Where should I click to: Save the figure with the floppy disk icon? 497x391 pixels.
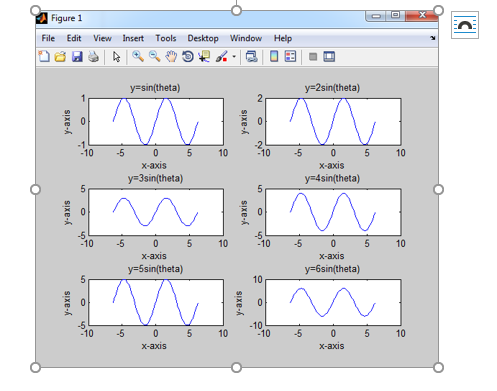point(77,57)
